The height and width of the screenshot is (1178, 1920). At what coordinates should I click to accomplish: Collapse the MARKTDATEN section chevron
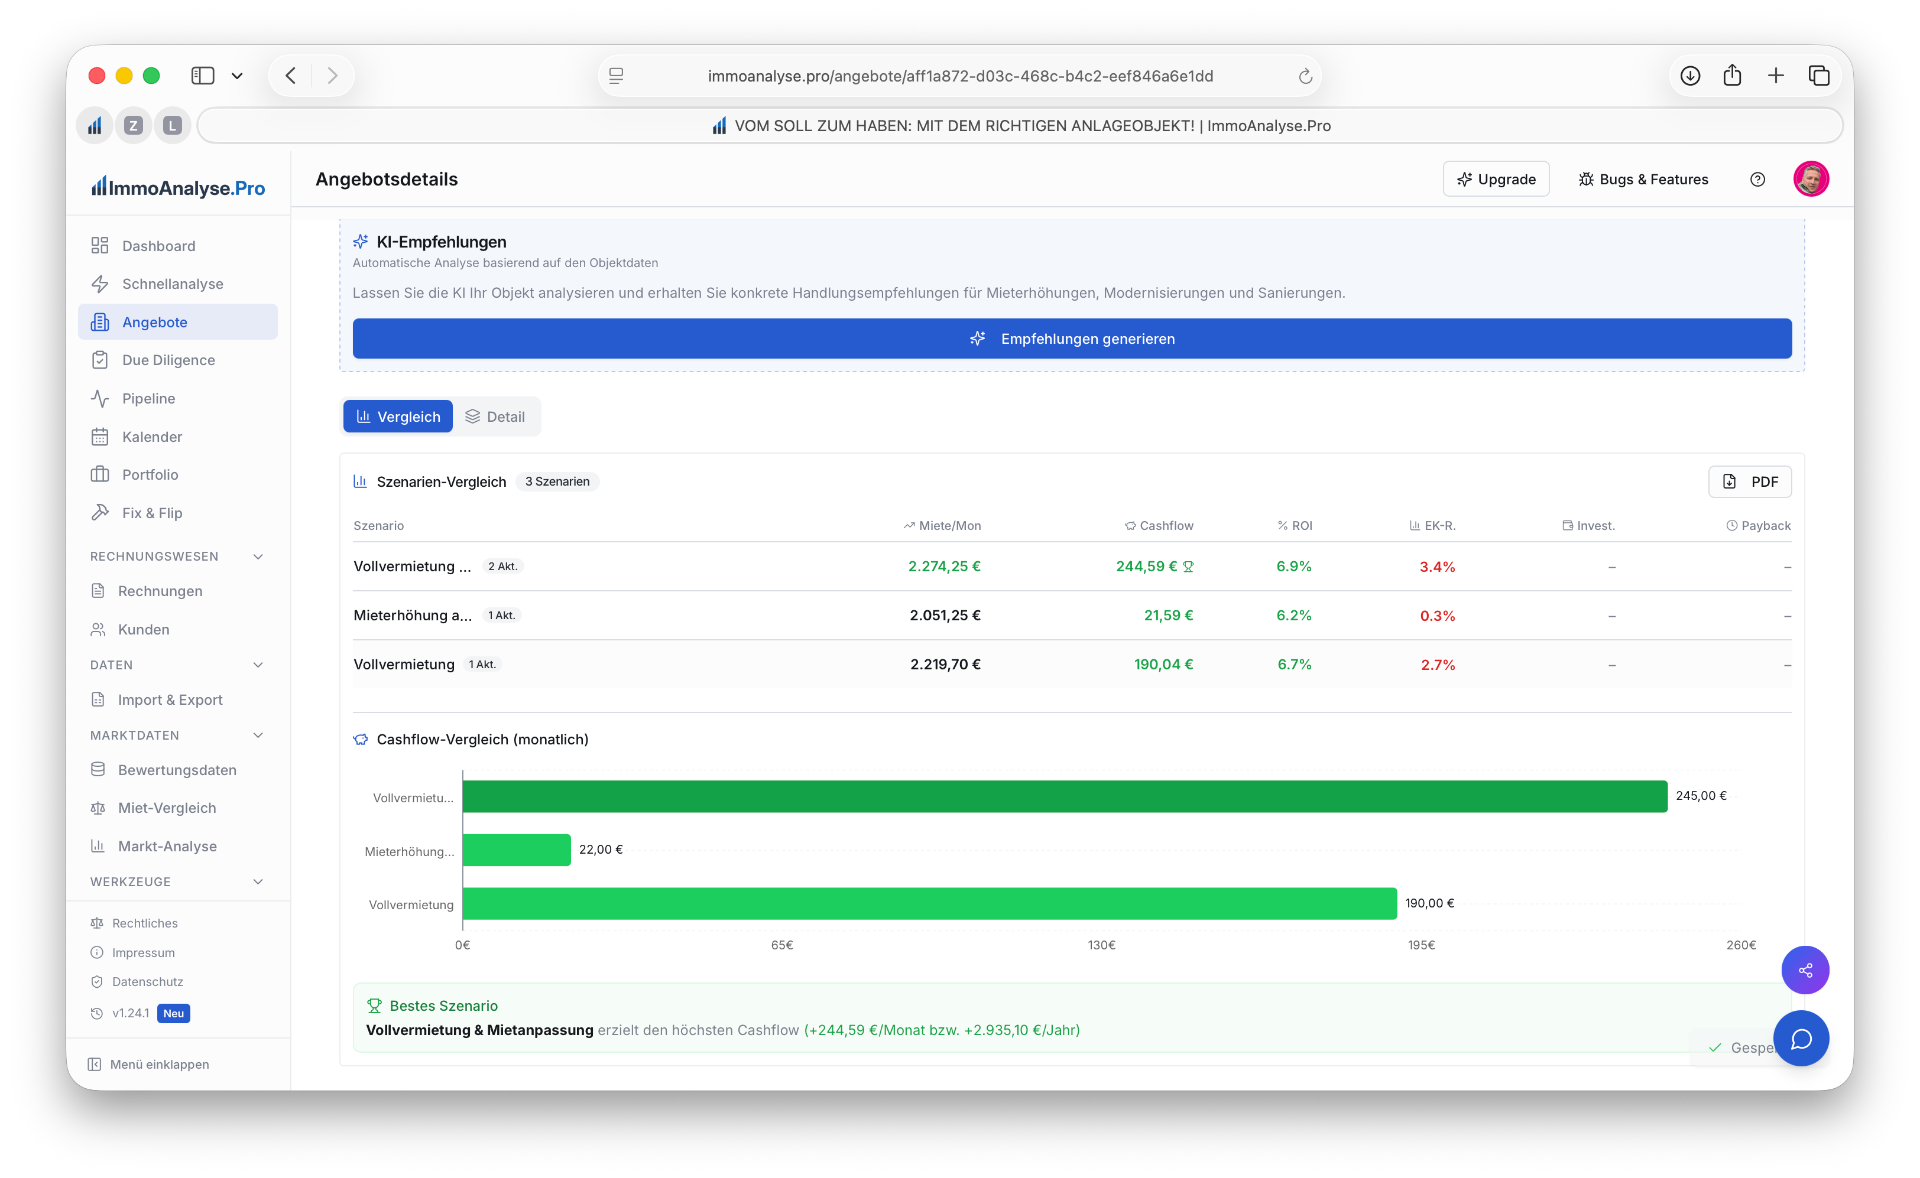pyautogui.click(x=258, y=736)
